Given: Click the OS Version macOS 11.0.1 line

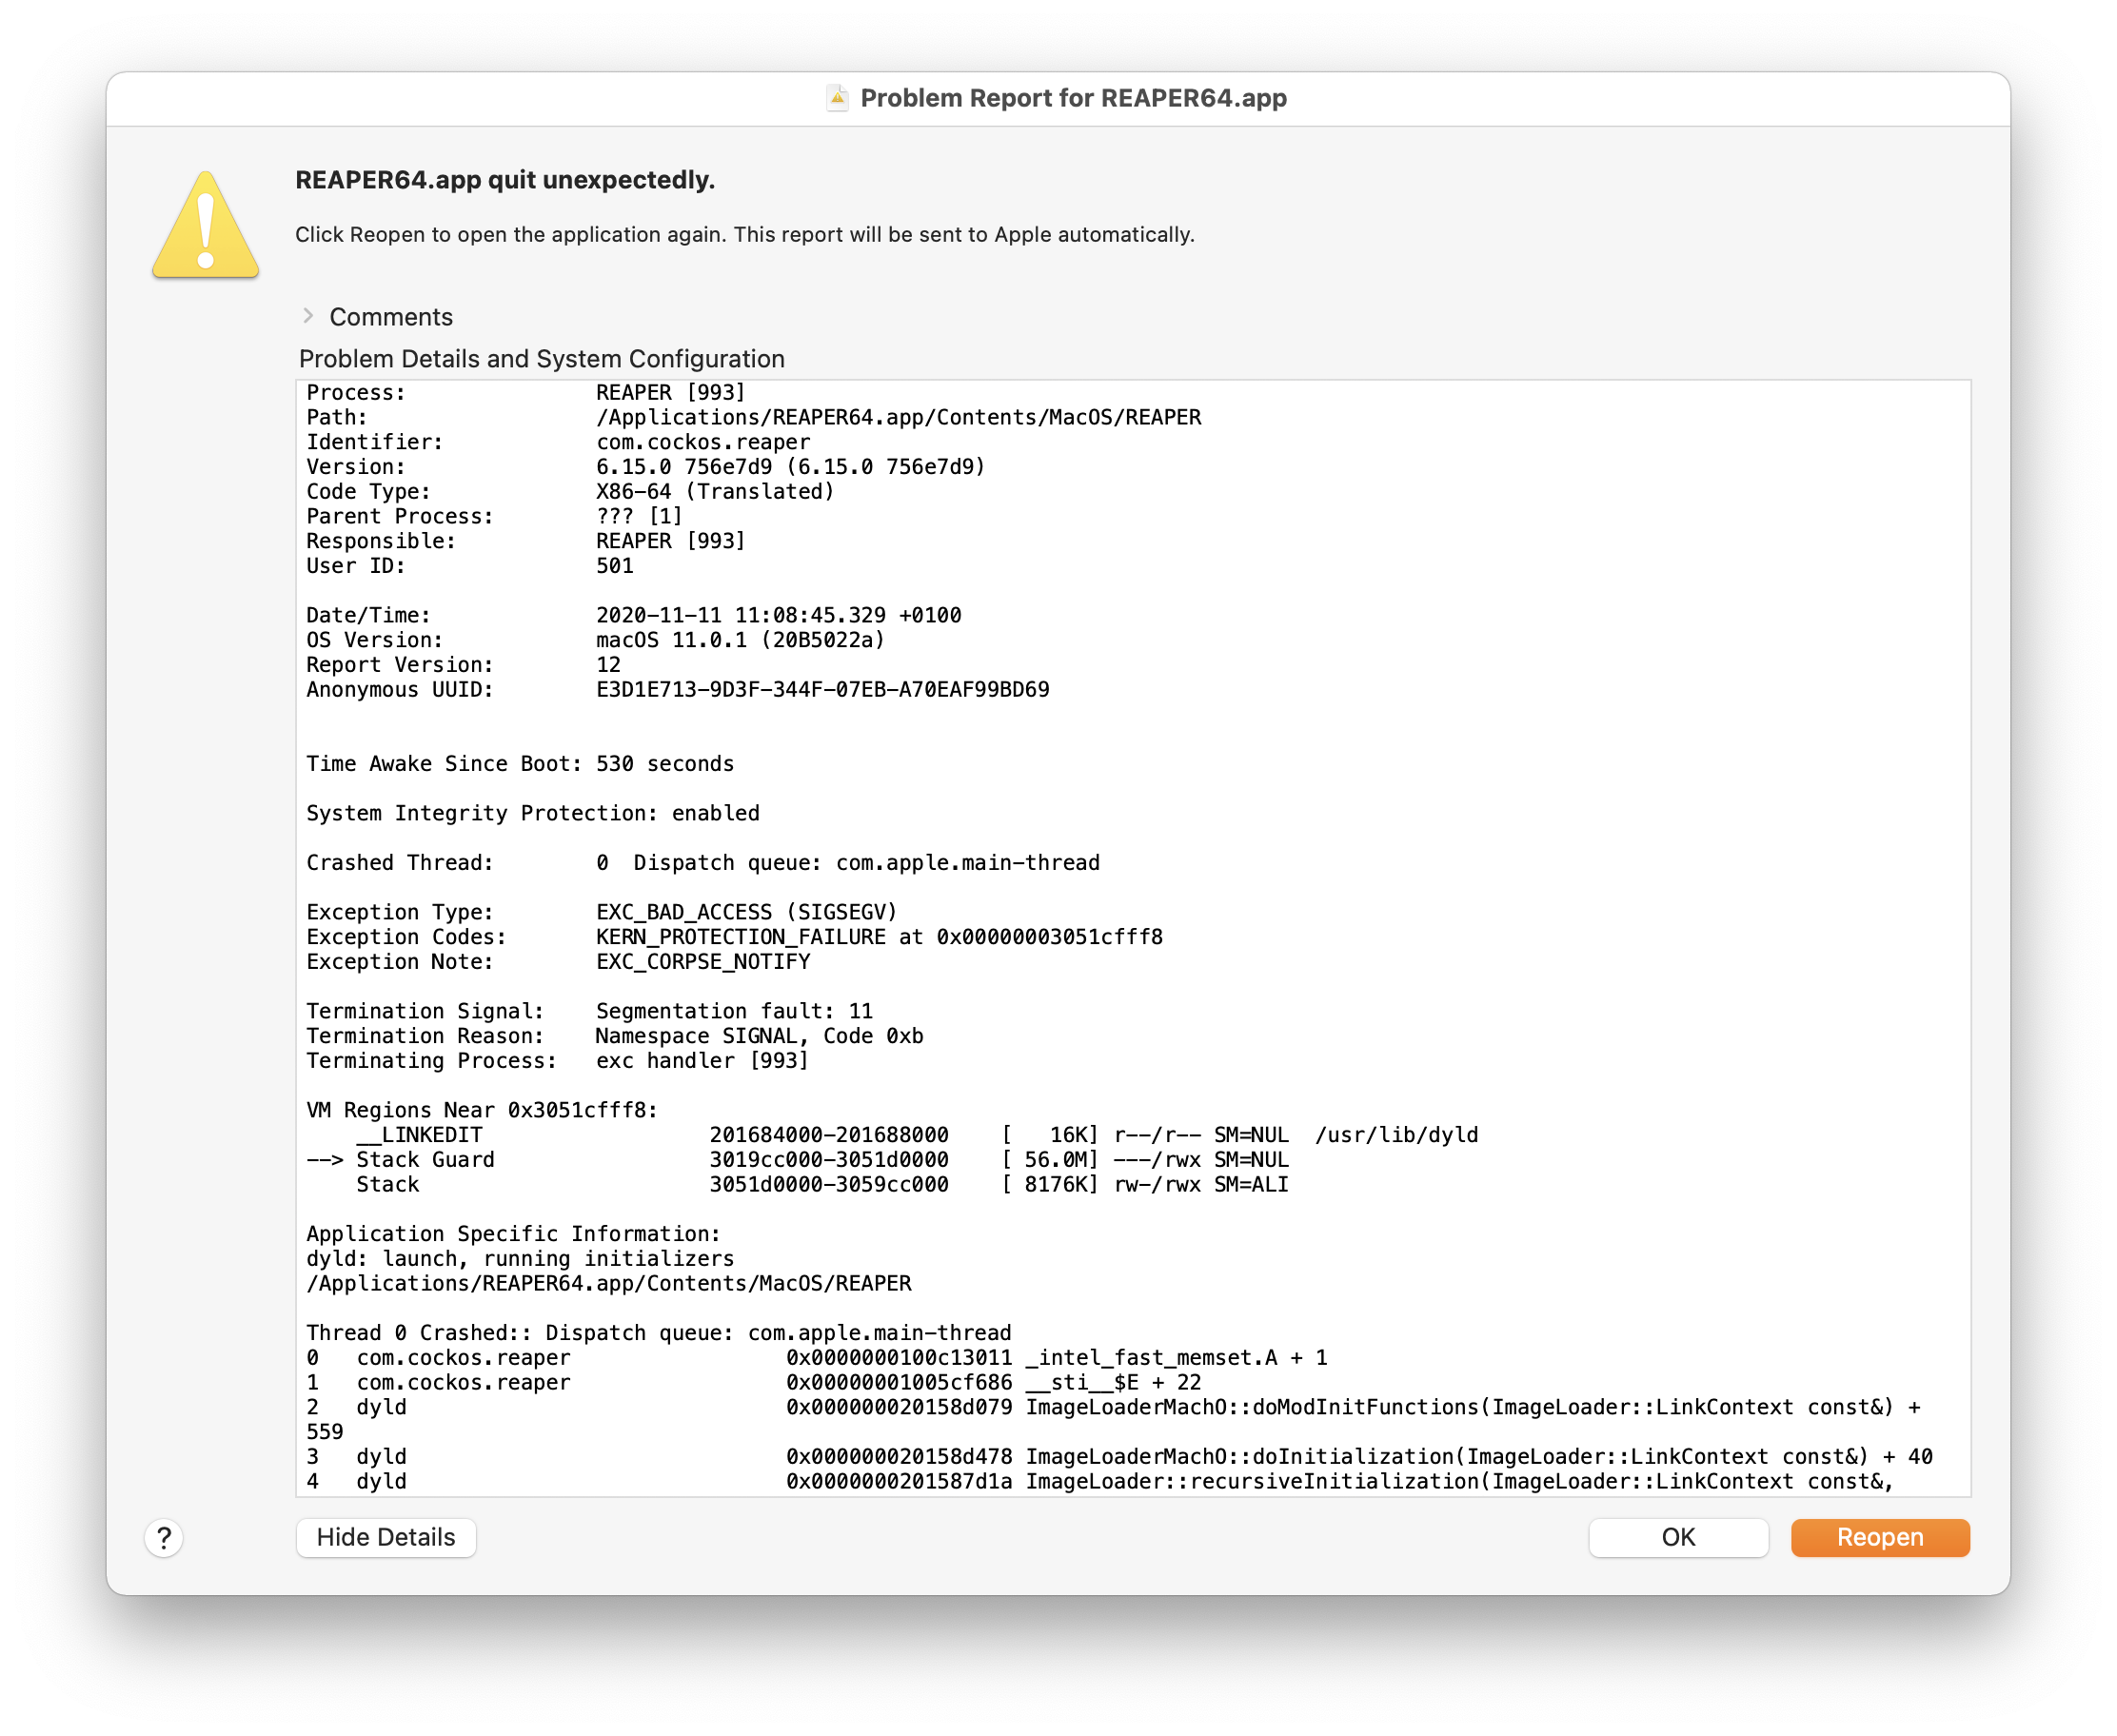Looking at the screenshot, I should (596, 640).
